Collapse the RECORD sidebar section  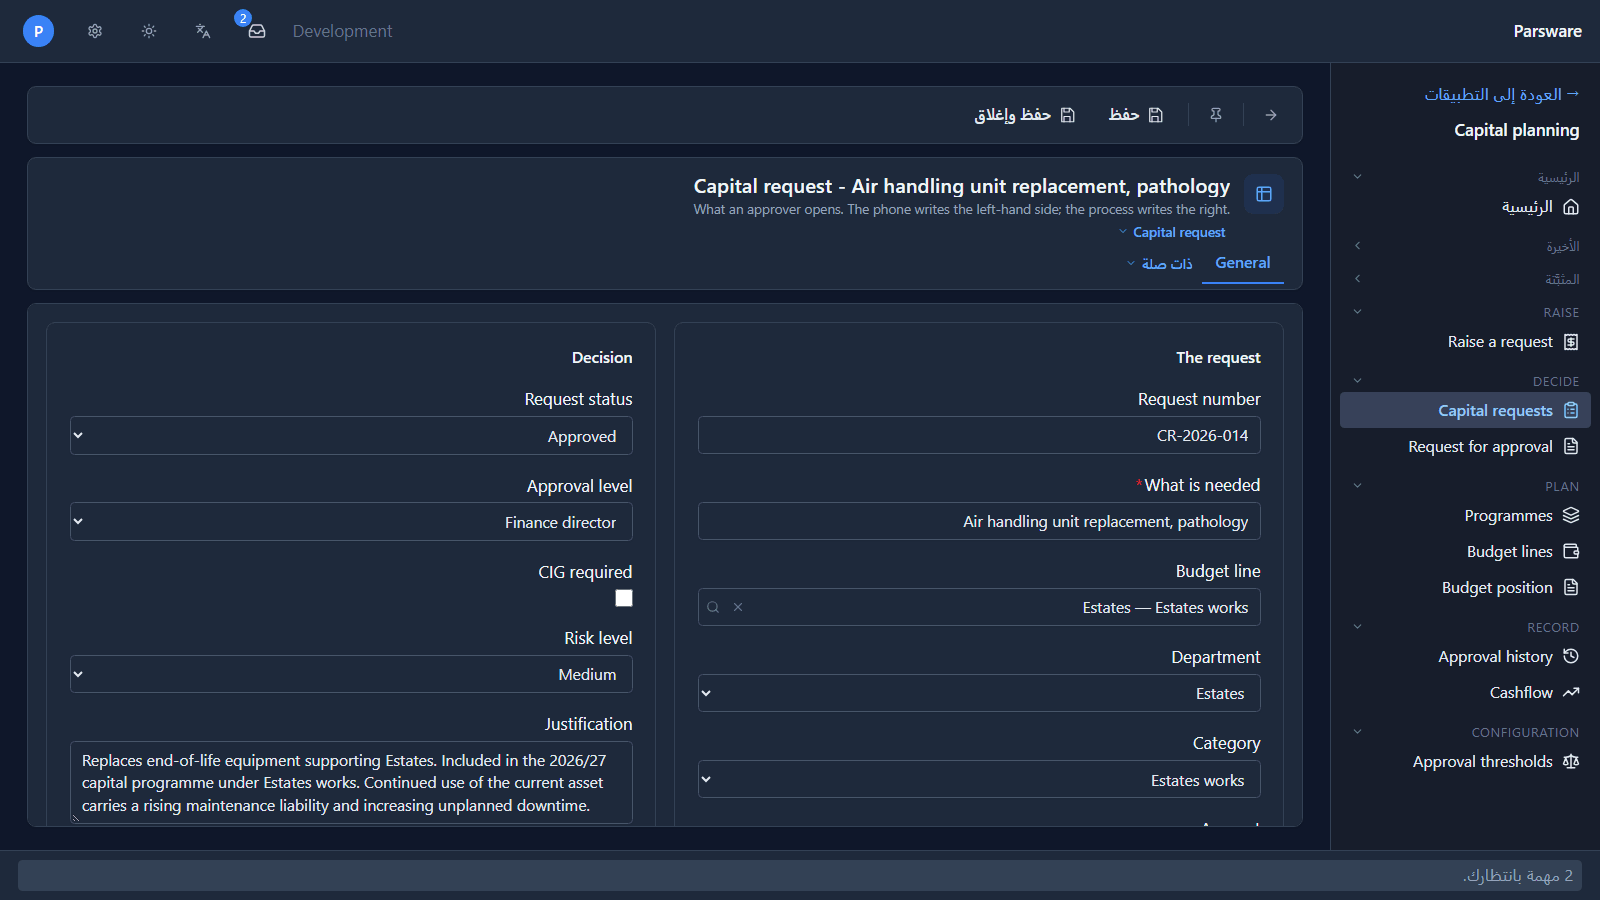1357,626
